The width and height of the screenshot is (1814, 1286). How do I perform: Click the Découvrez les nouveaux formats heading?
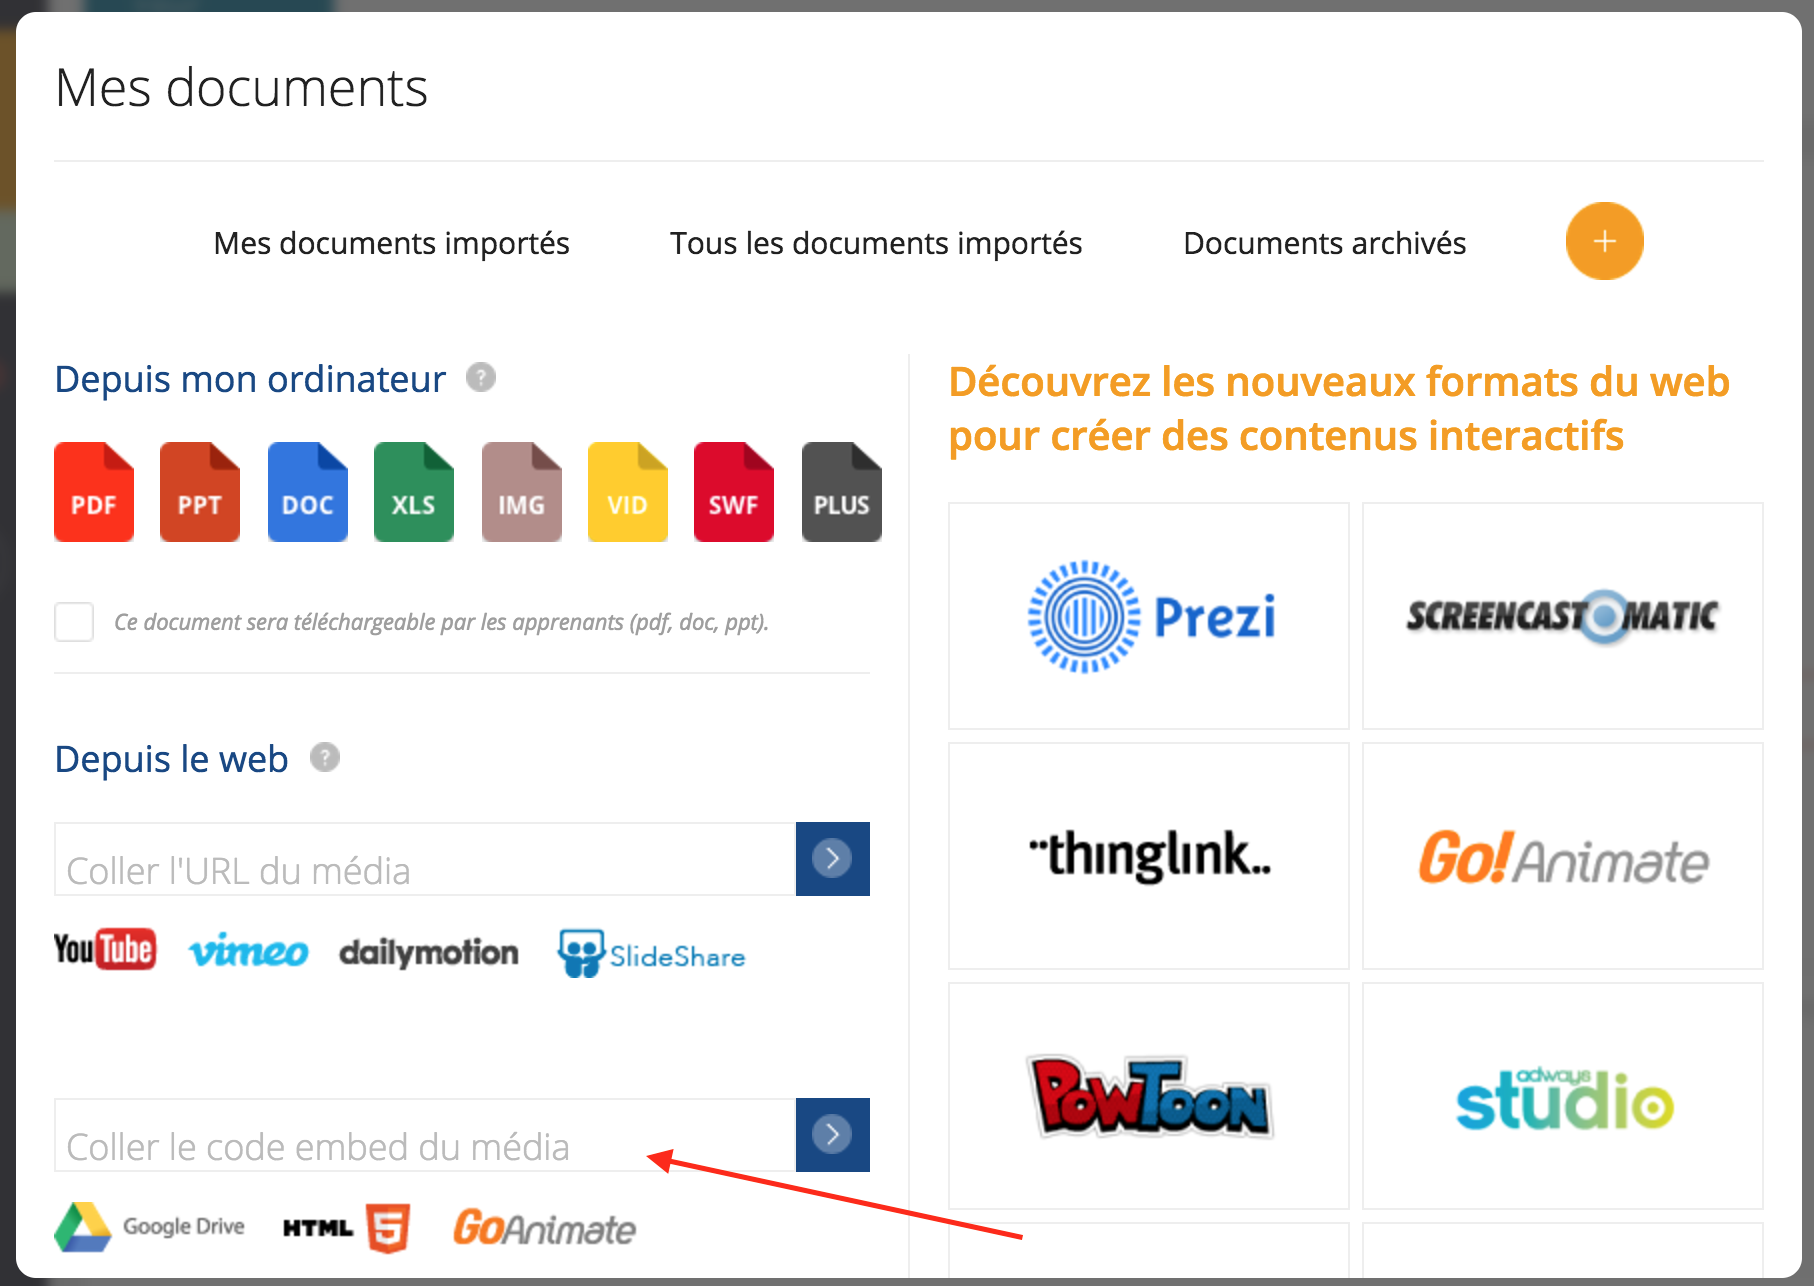tap(1339, 408)
